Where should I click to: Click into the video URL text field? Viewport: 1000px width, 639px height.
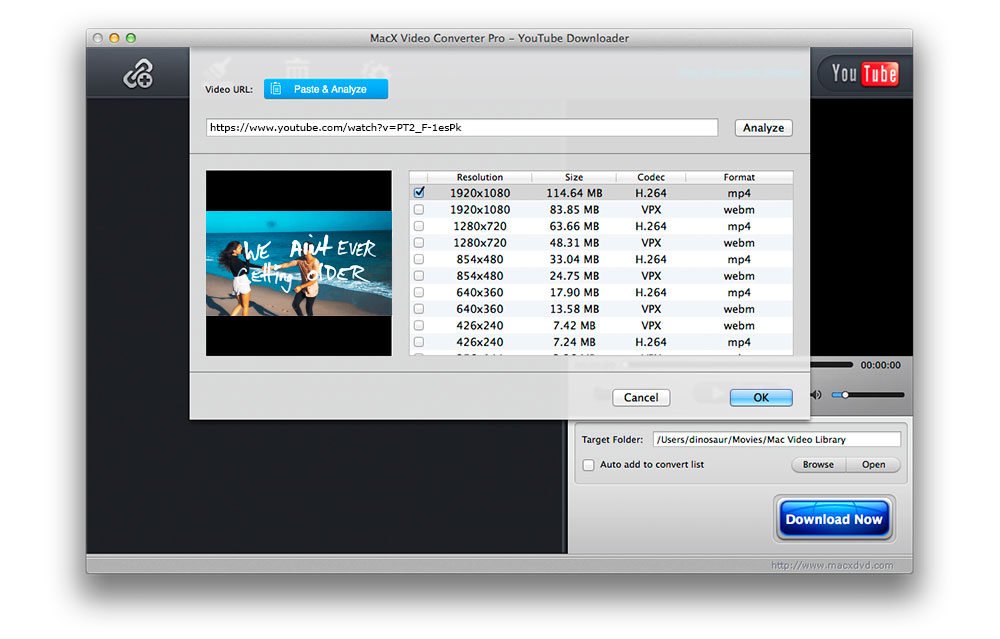pyautogui.click(x=462, y=128)
